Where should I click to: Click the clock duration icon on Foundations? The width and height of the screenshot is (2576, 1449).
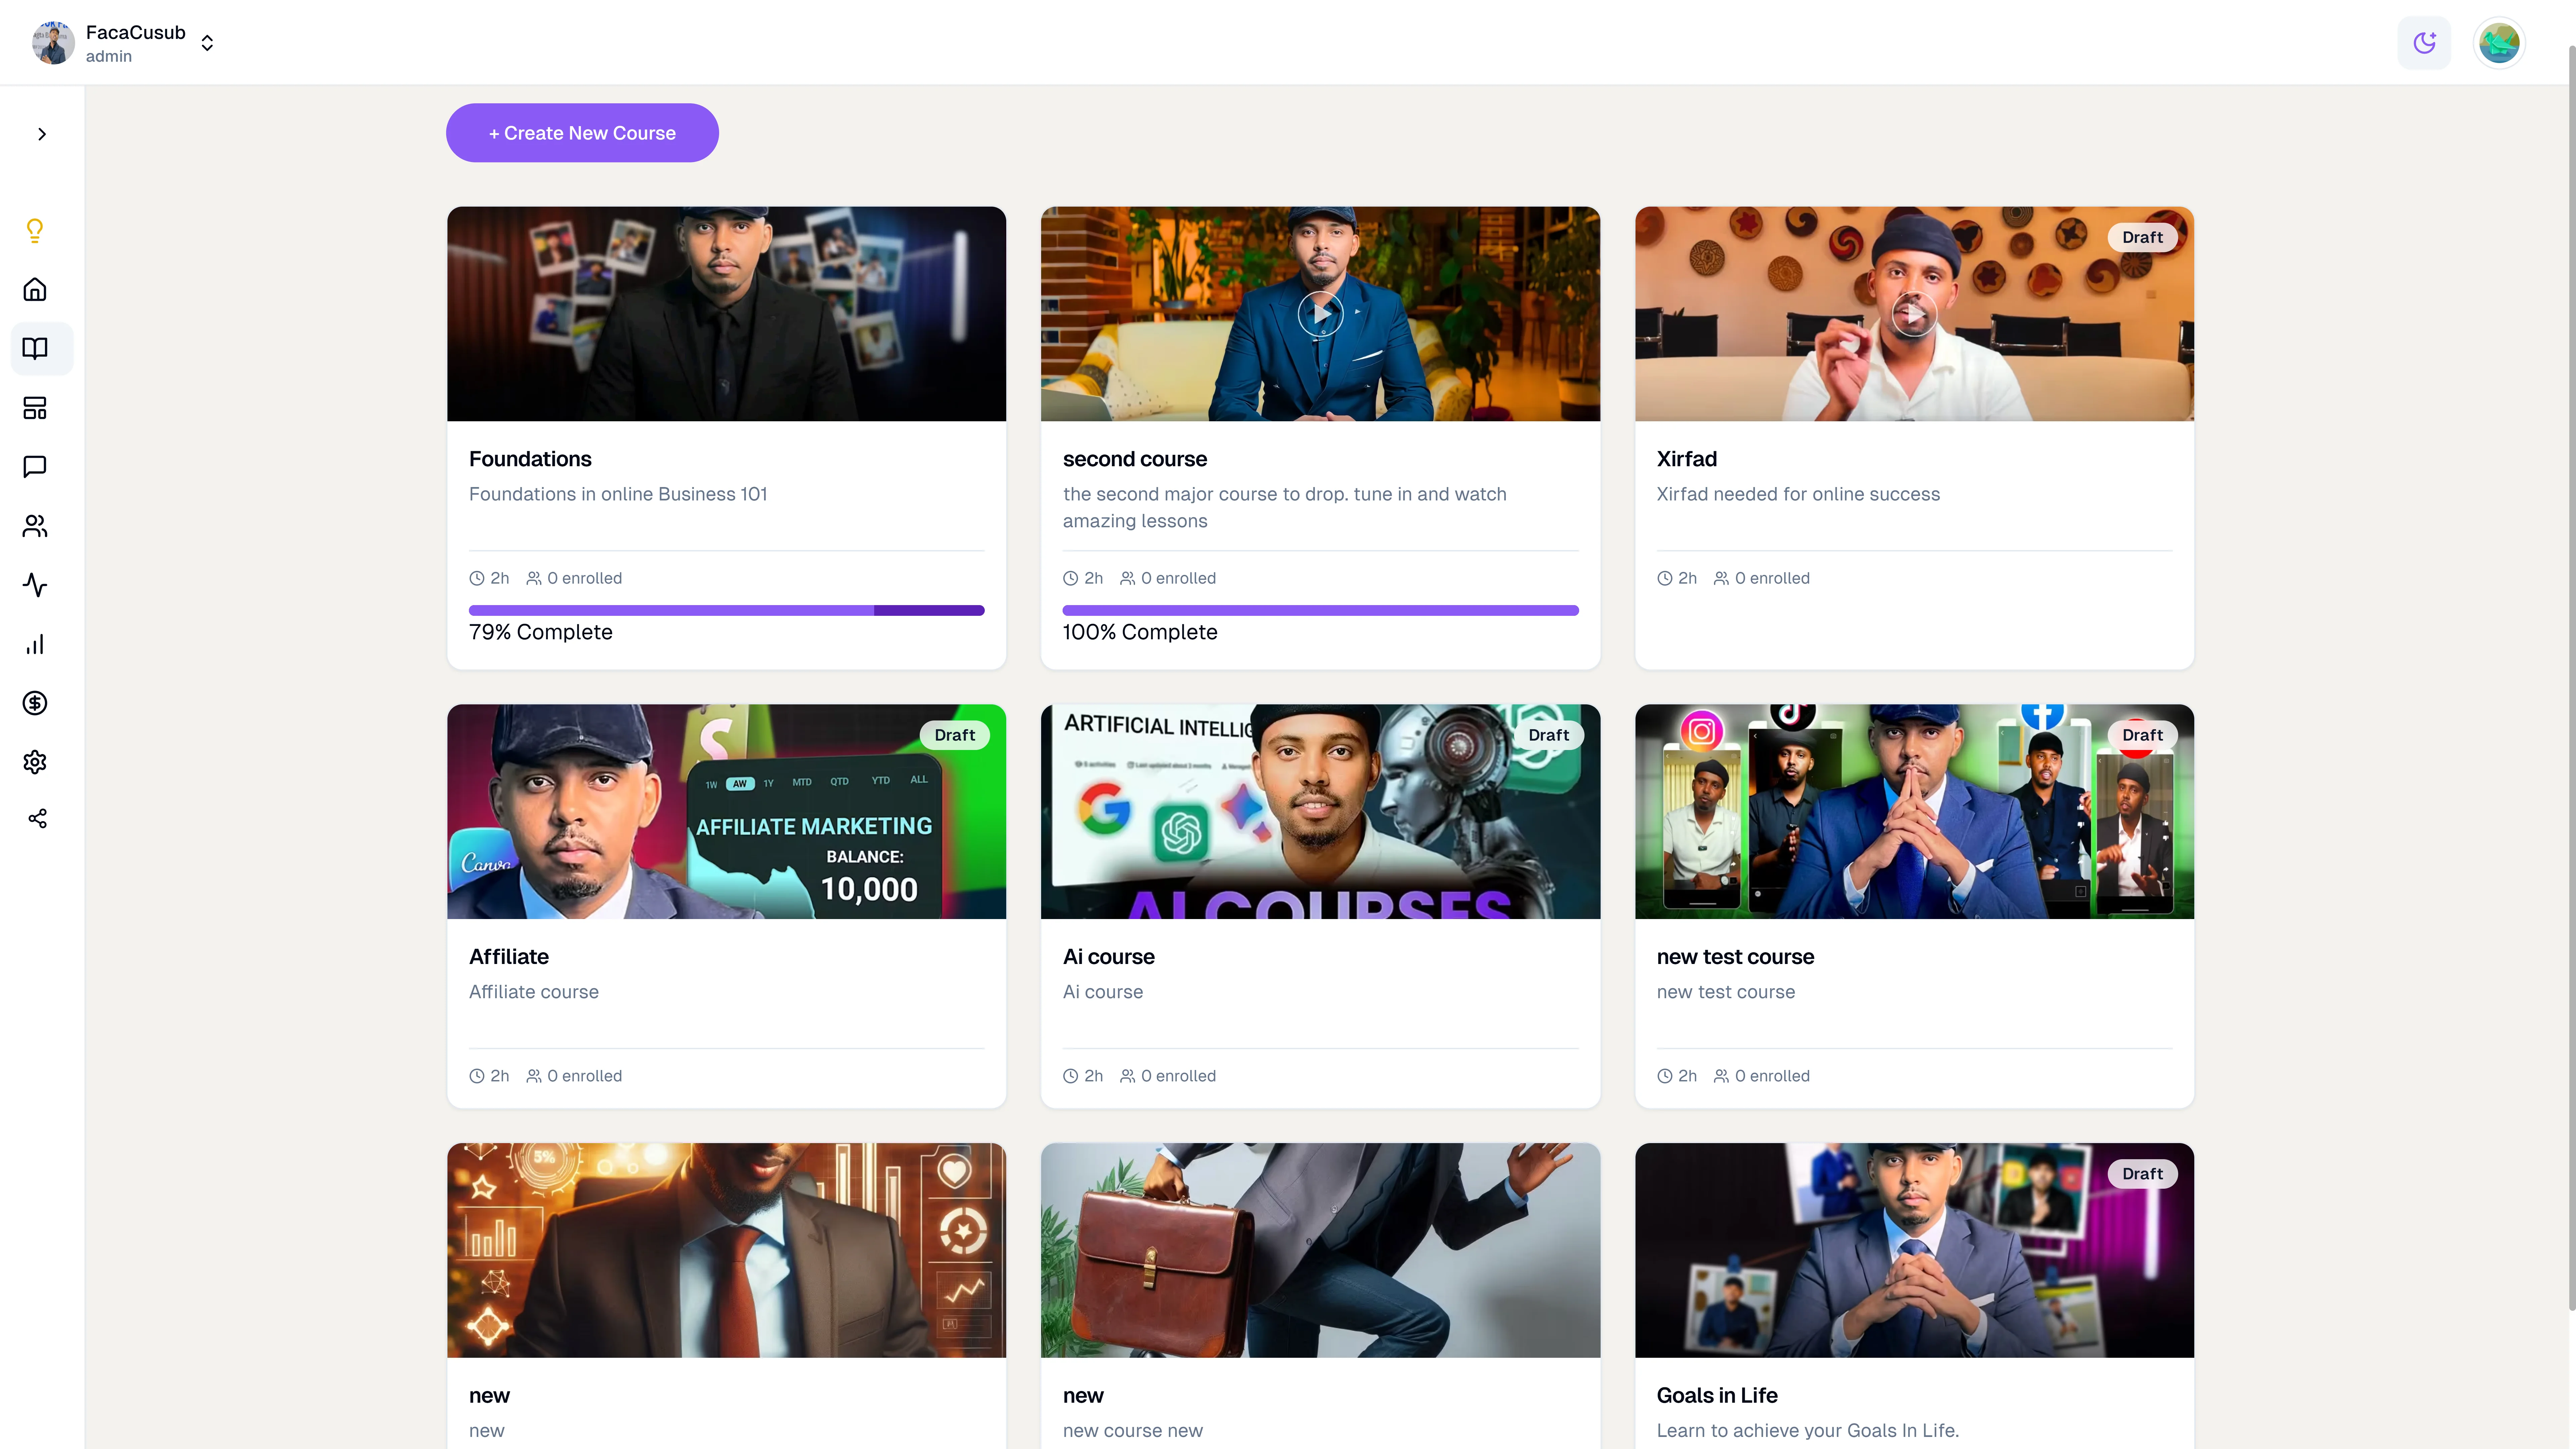point(477,578)
